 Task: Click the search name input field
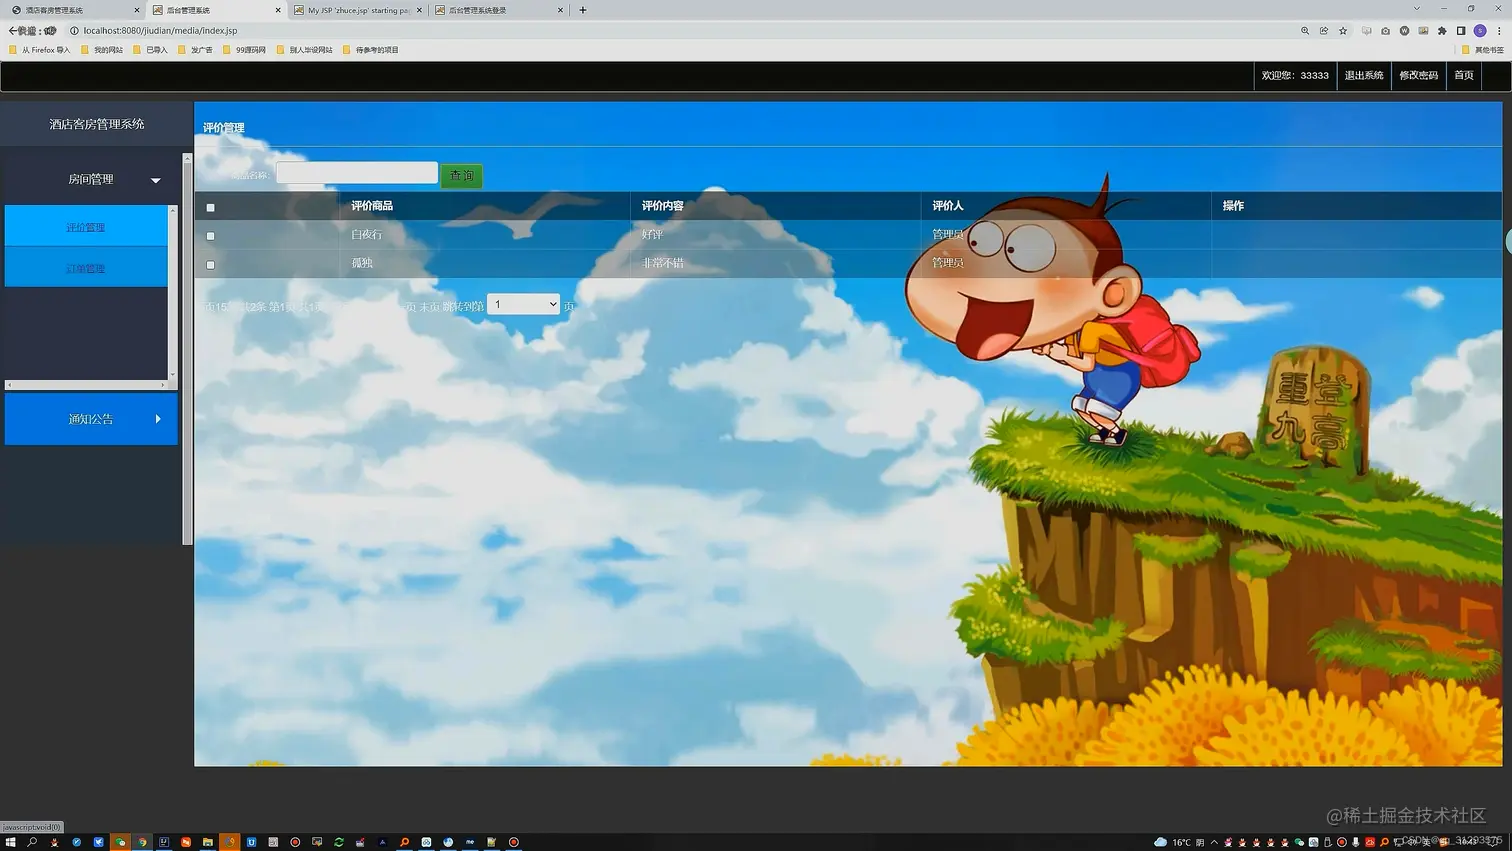click(357, 173)
